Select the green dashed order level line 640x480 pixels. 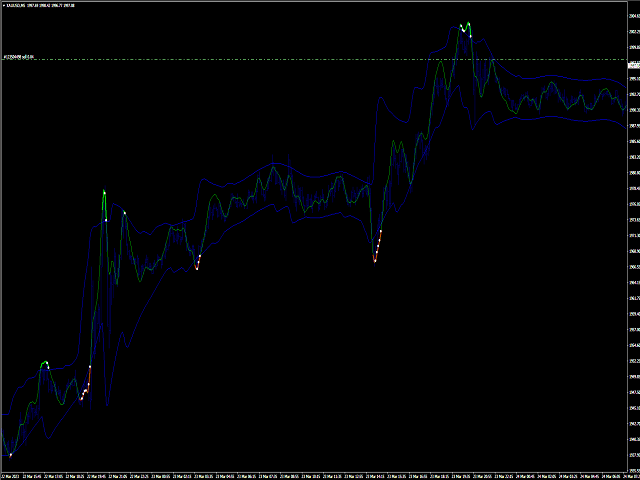[315, 60]
